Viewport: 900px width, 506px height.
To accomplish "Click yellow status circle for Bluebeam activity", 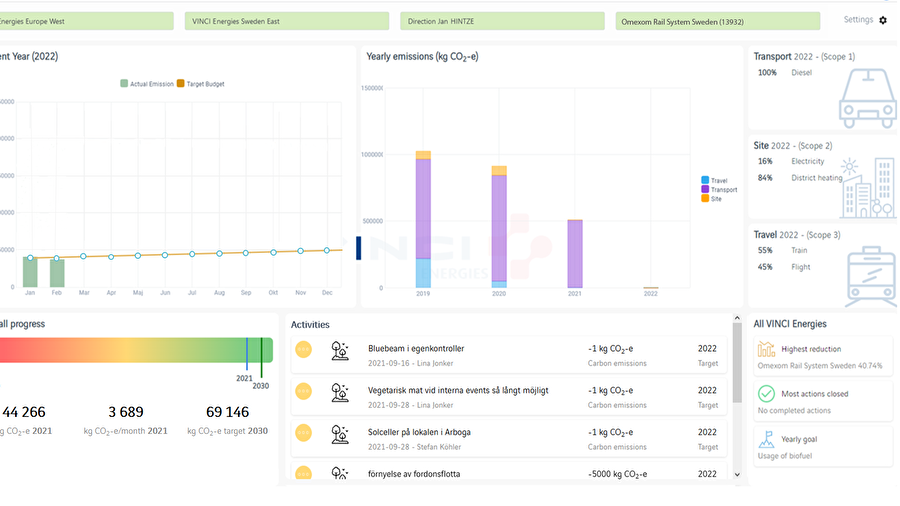I will [x=304, y=349].
